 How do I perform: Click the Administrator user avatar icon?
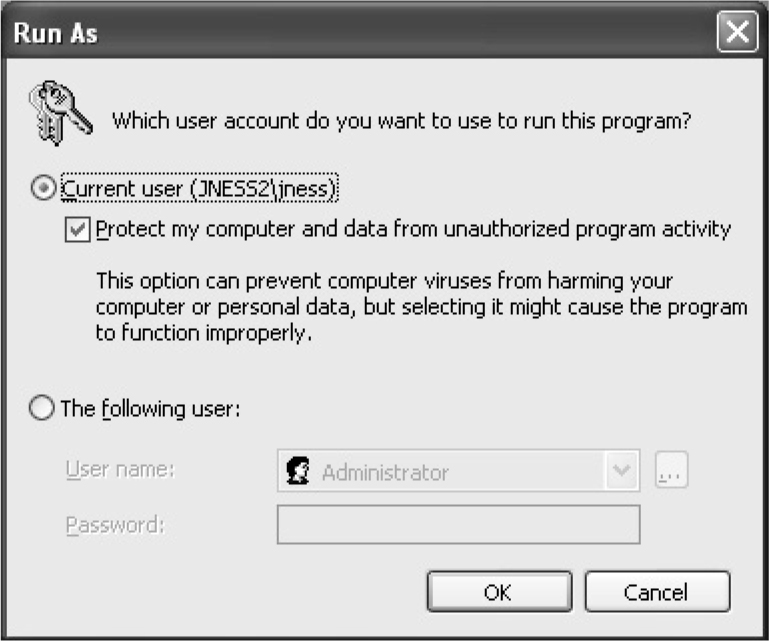click(x=297, y=471)
